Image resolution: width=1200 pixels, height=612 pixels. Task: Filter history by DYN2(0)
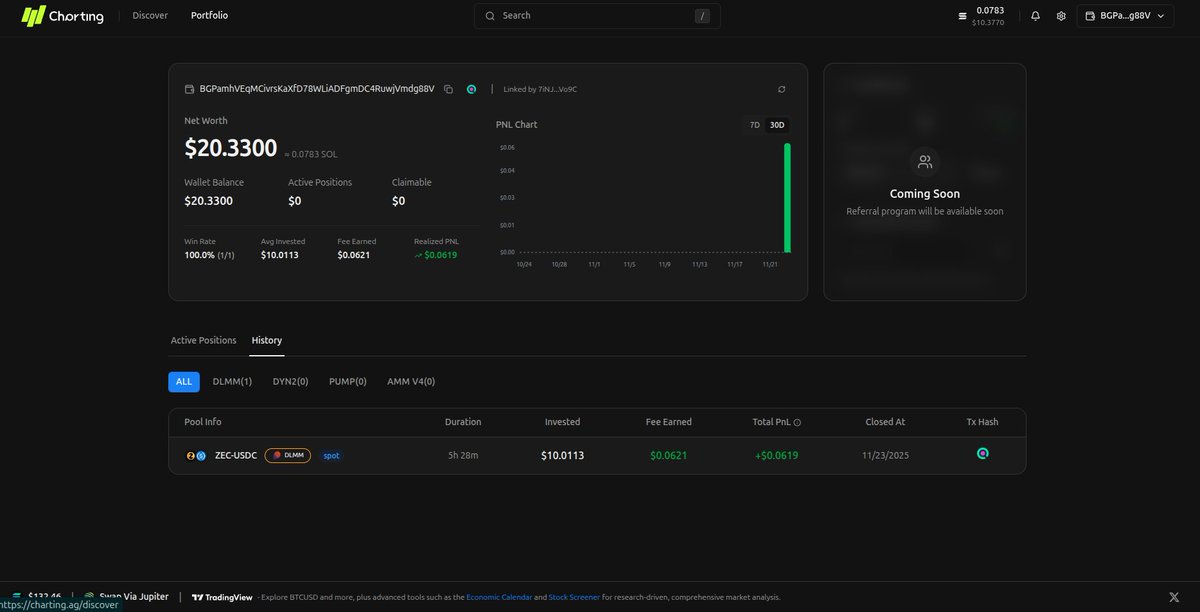pos(291,382)
